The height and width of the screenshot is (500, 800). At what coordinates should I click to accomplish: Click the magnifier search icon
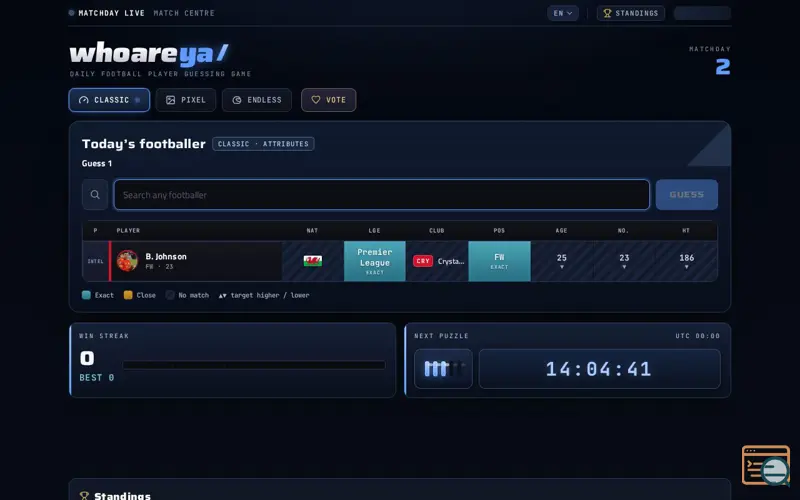click(95, 195)
